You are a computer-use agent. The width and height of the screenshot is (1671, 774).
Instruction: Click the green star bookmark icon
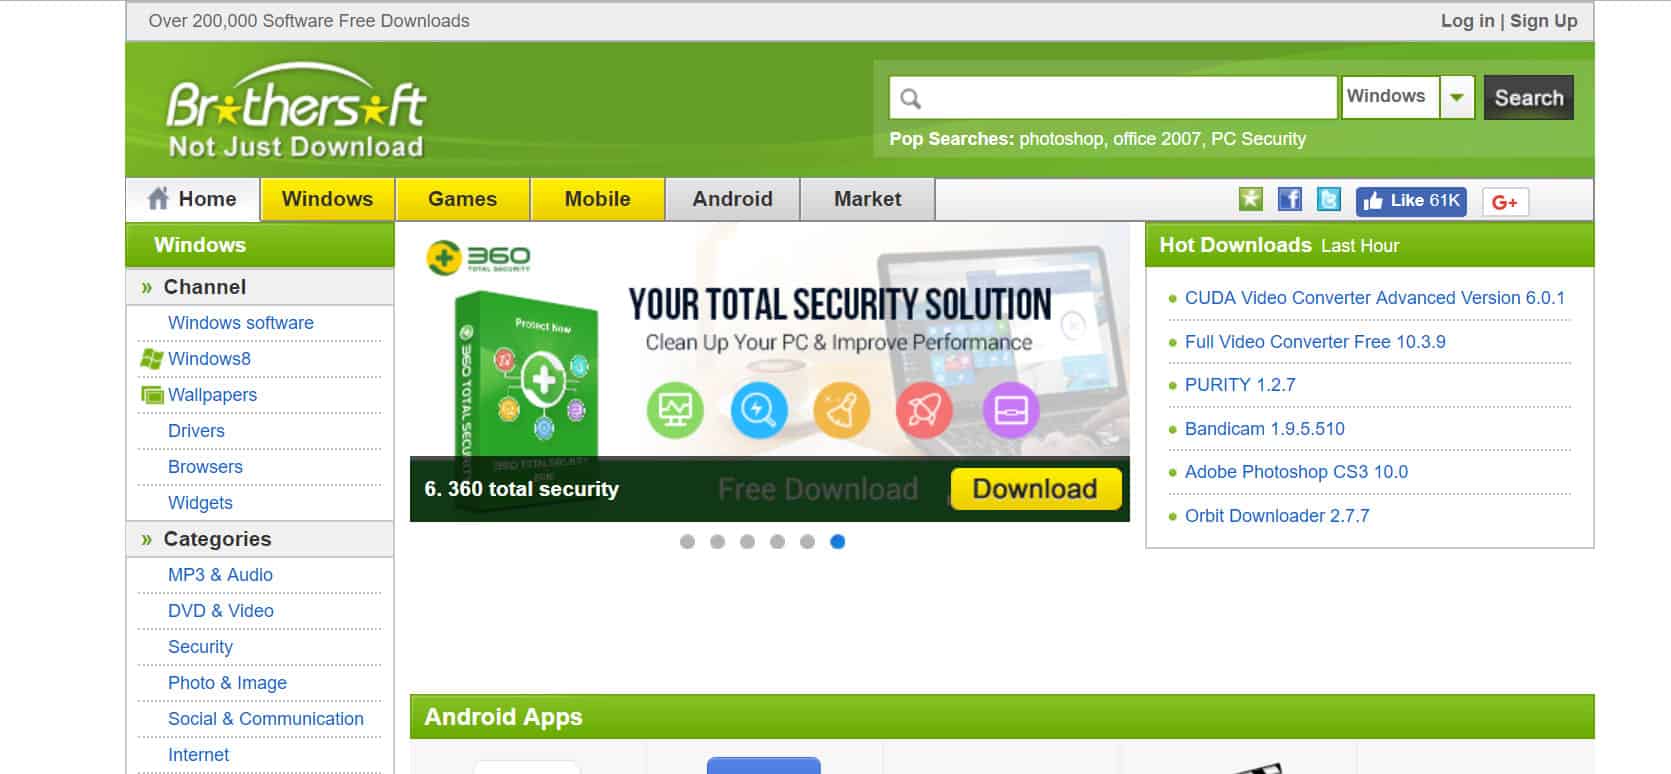[1250, 199]
